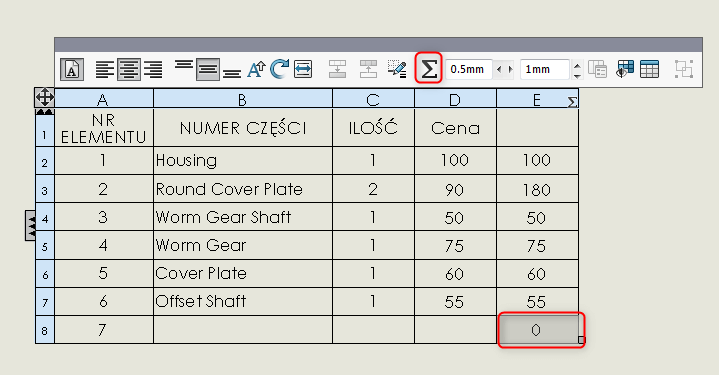The image size is (719, 375).
Task: Decrease 0.5mm value with left arrow
Action: pyautogui.click(x=498, y=69)
